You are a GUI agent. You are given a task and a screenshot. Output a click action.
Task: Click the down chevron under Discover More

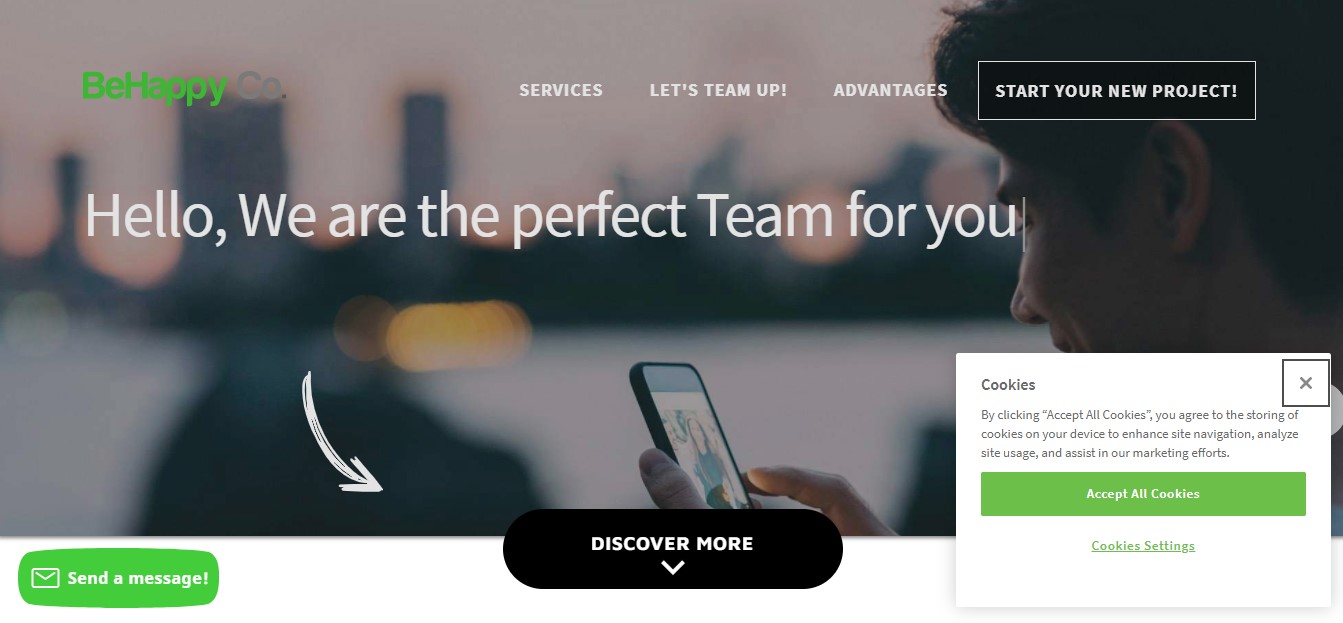(x=673, y=567)
